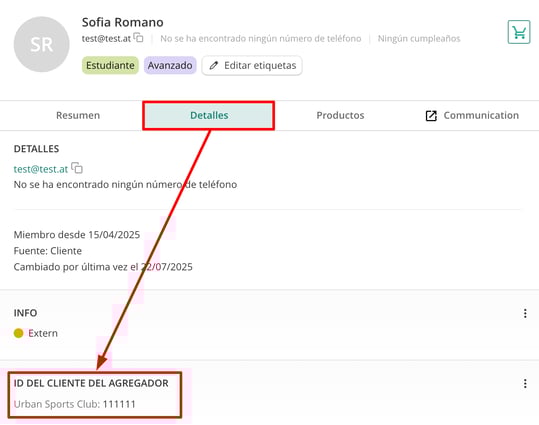Click the Sofia Romano name heading

click(x=123, y=22)
